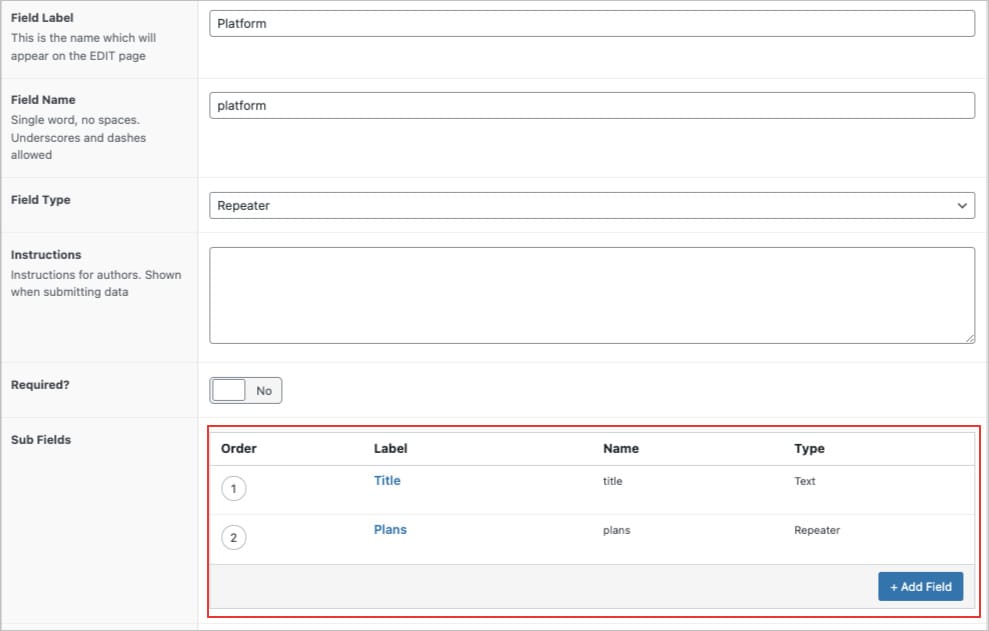The width and height of the screenshot is (989, 631).
Task: Click the Field Label input containing Platform
Action: tap(592, 23)
